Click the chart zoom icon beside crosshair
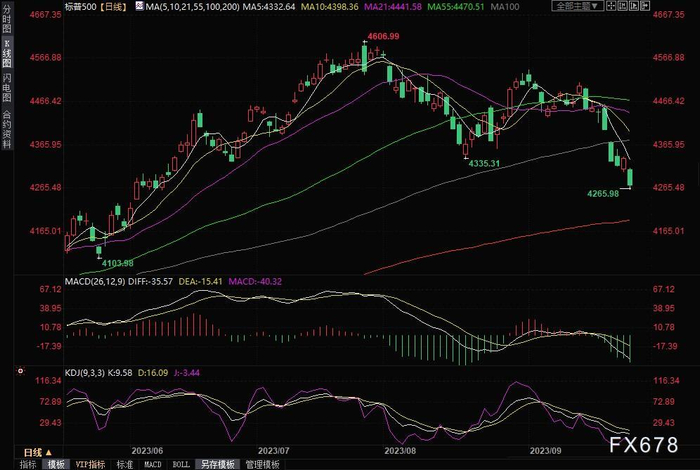 pyautogui.click(x=622, y=6)
